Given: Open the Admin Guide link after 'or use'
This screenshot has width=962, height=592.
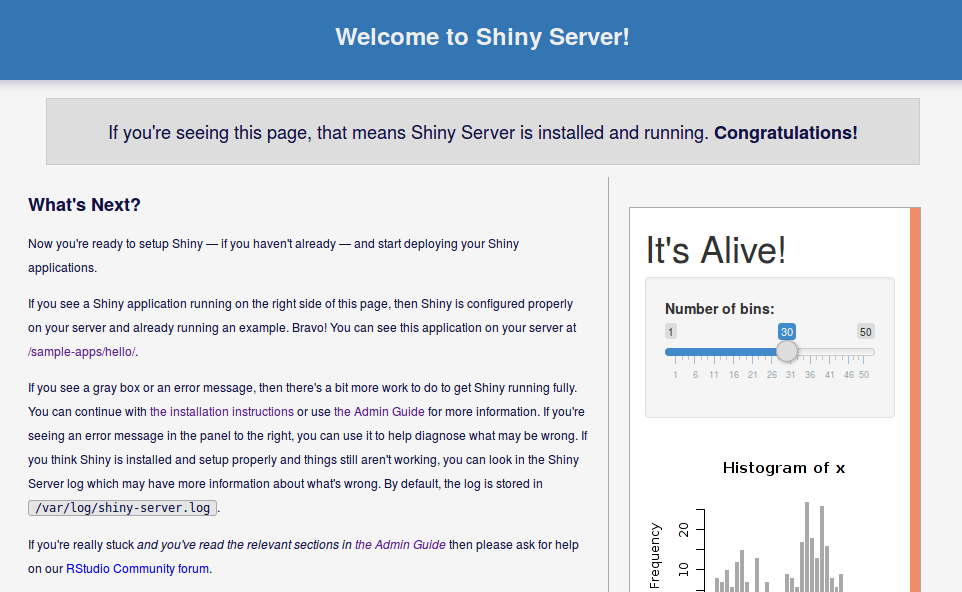Looking at the screenshot, I should click(379, 412).
